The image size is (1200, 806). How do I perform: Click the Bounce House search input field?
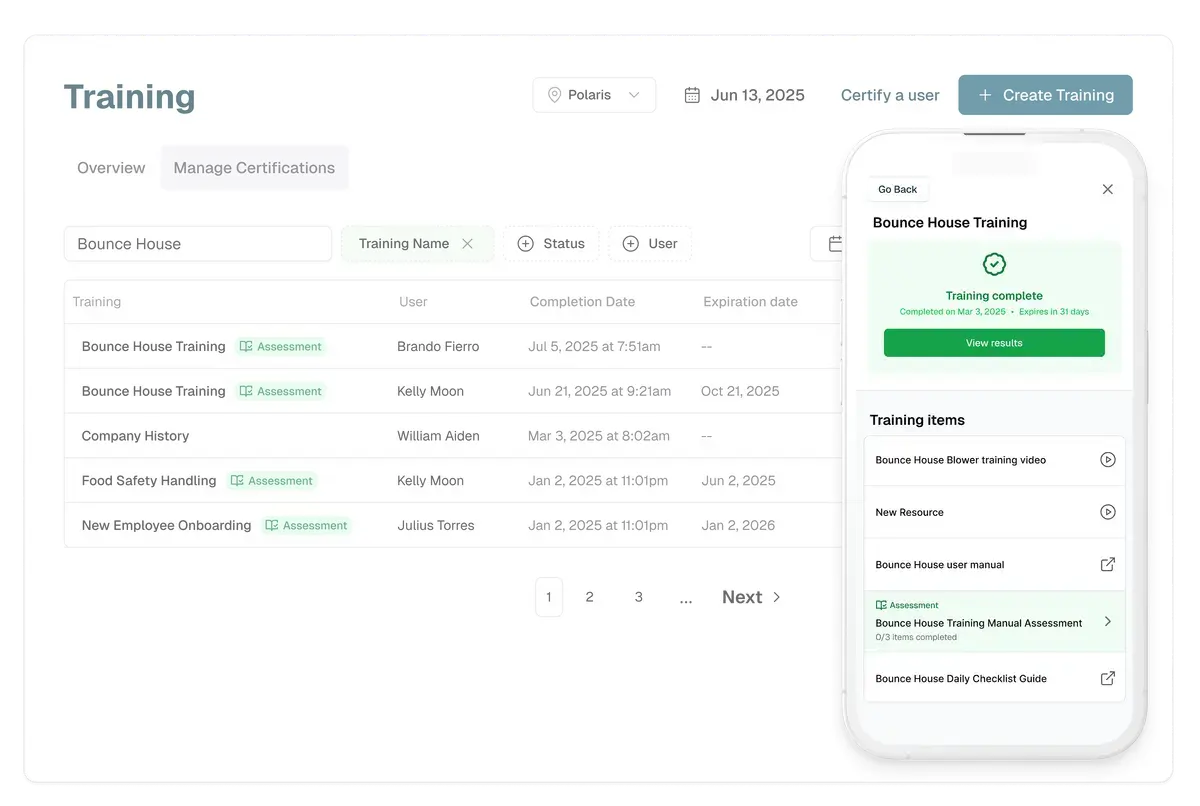pos(198,244)
